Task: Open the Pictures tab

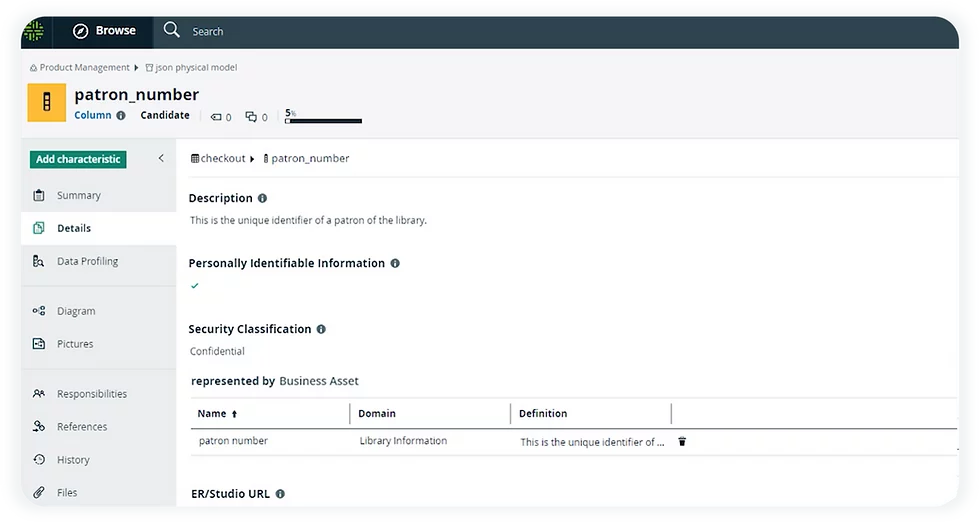Action: click(99, 344)
